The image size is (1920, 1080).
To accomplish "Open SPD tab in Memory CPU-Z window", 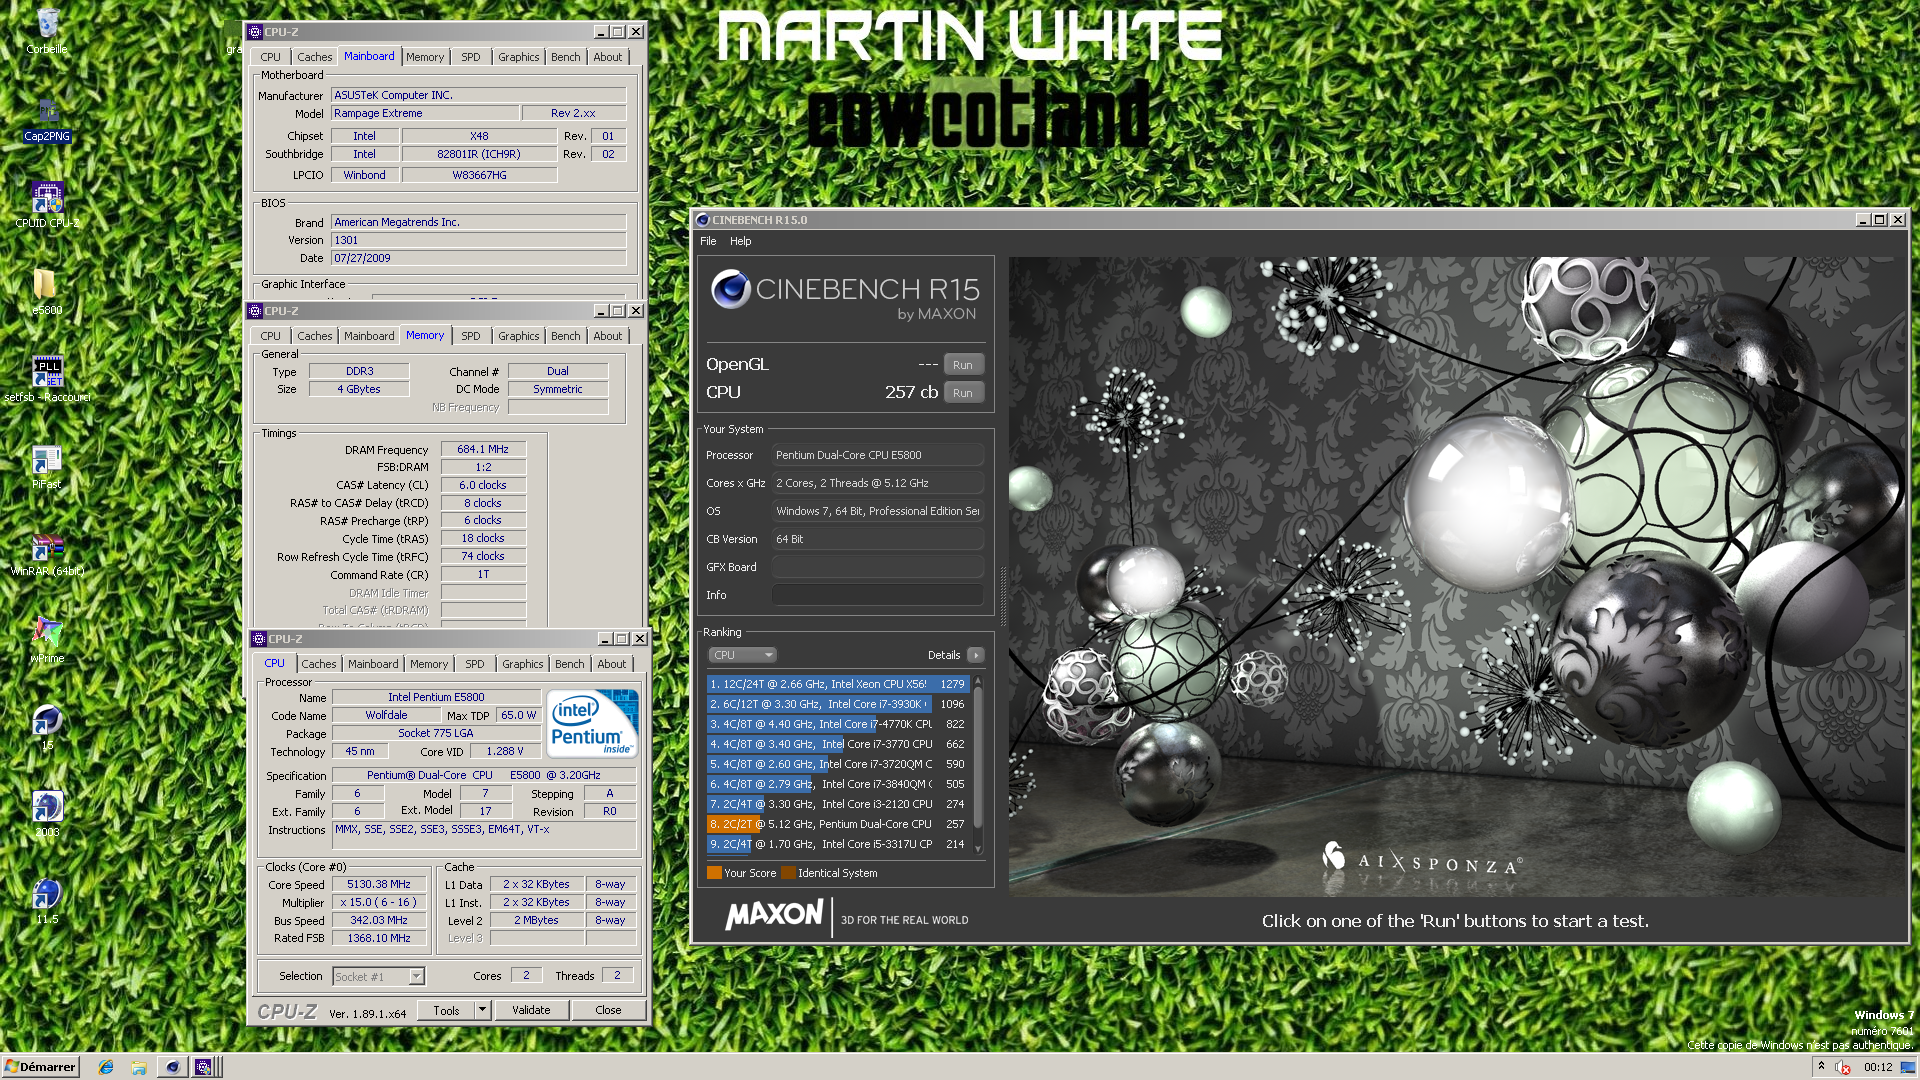I will (471, 336).
